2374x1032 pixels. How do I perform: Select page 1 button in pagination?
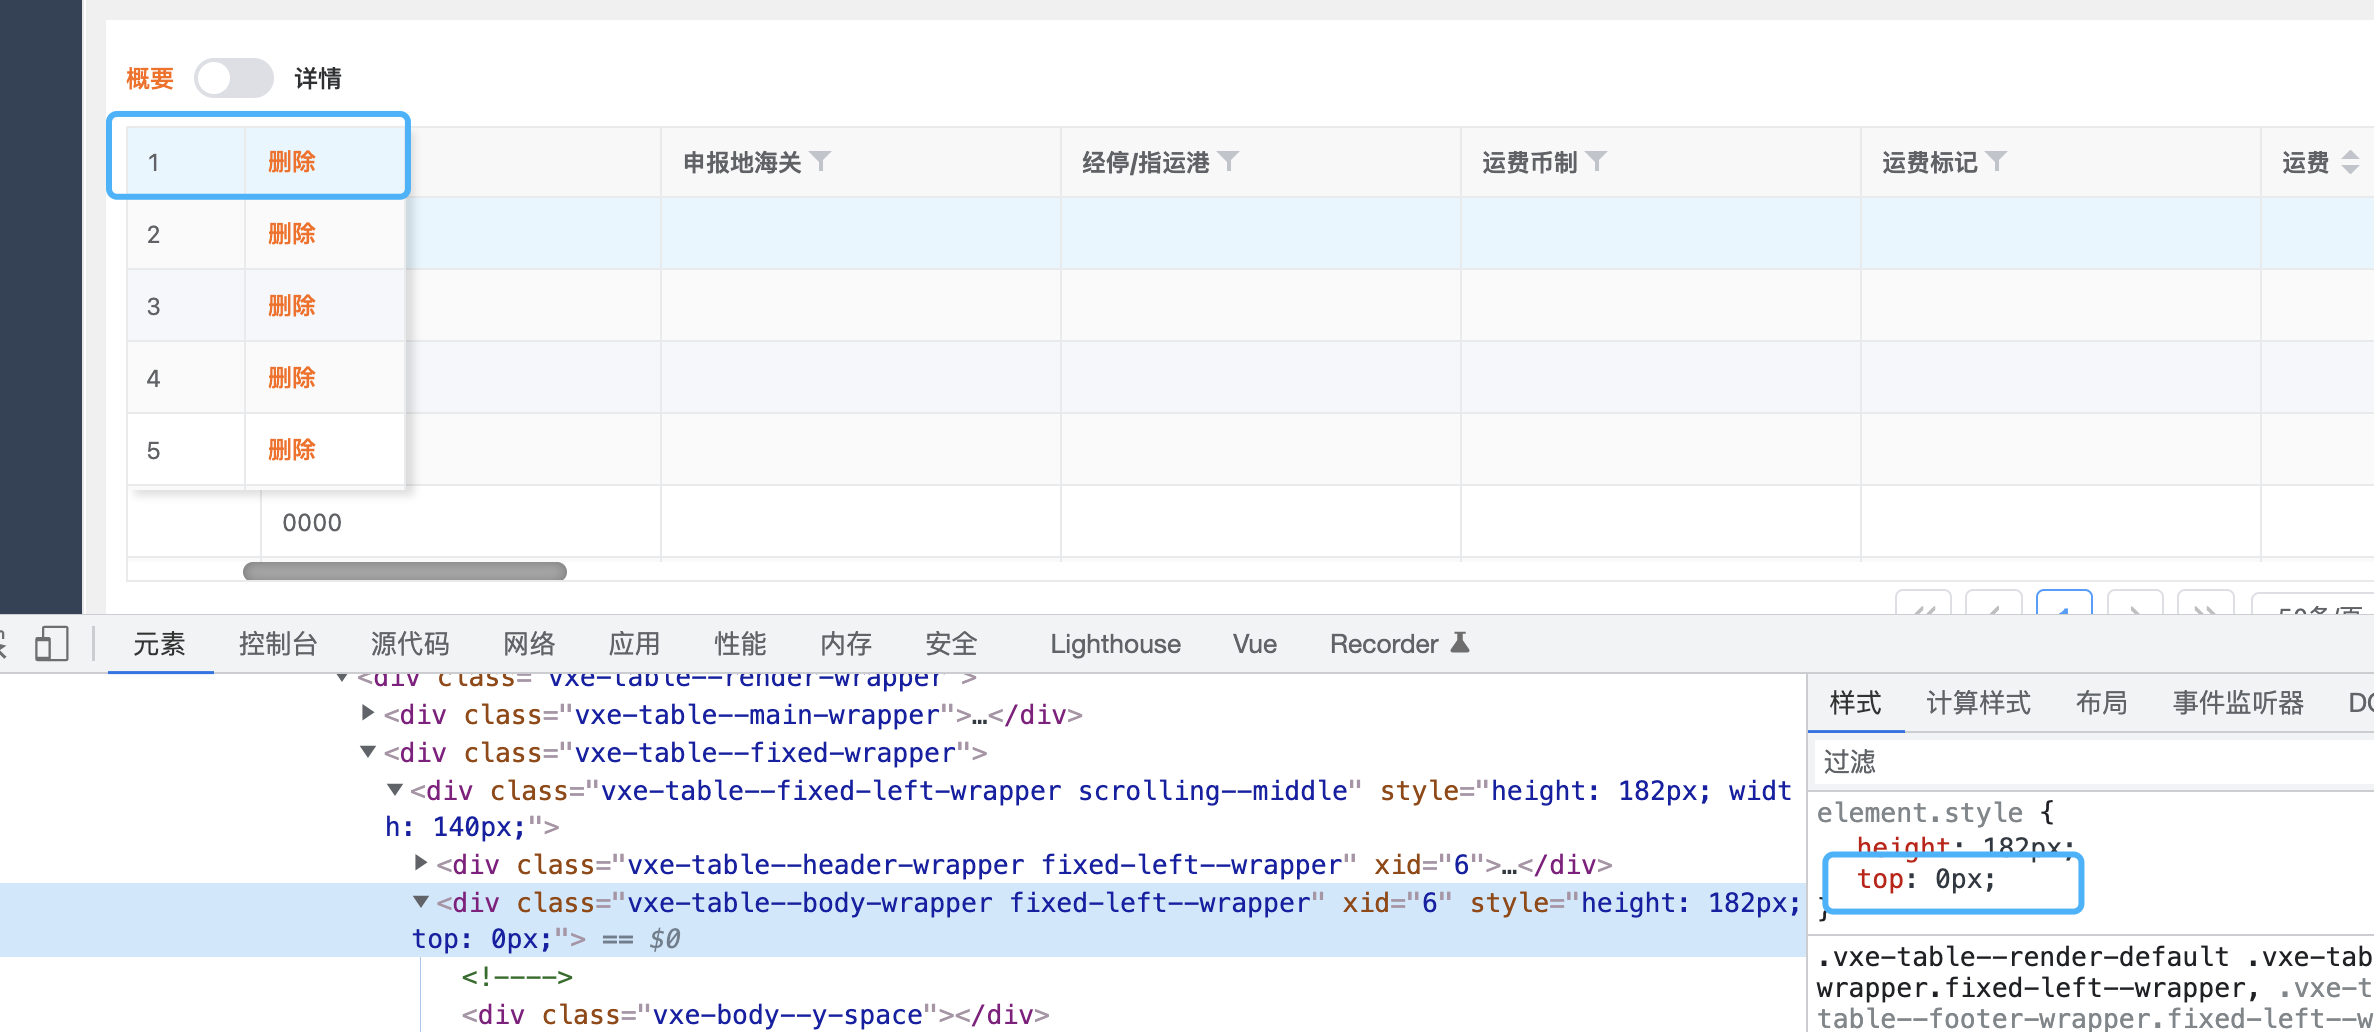coord(2065,610)
